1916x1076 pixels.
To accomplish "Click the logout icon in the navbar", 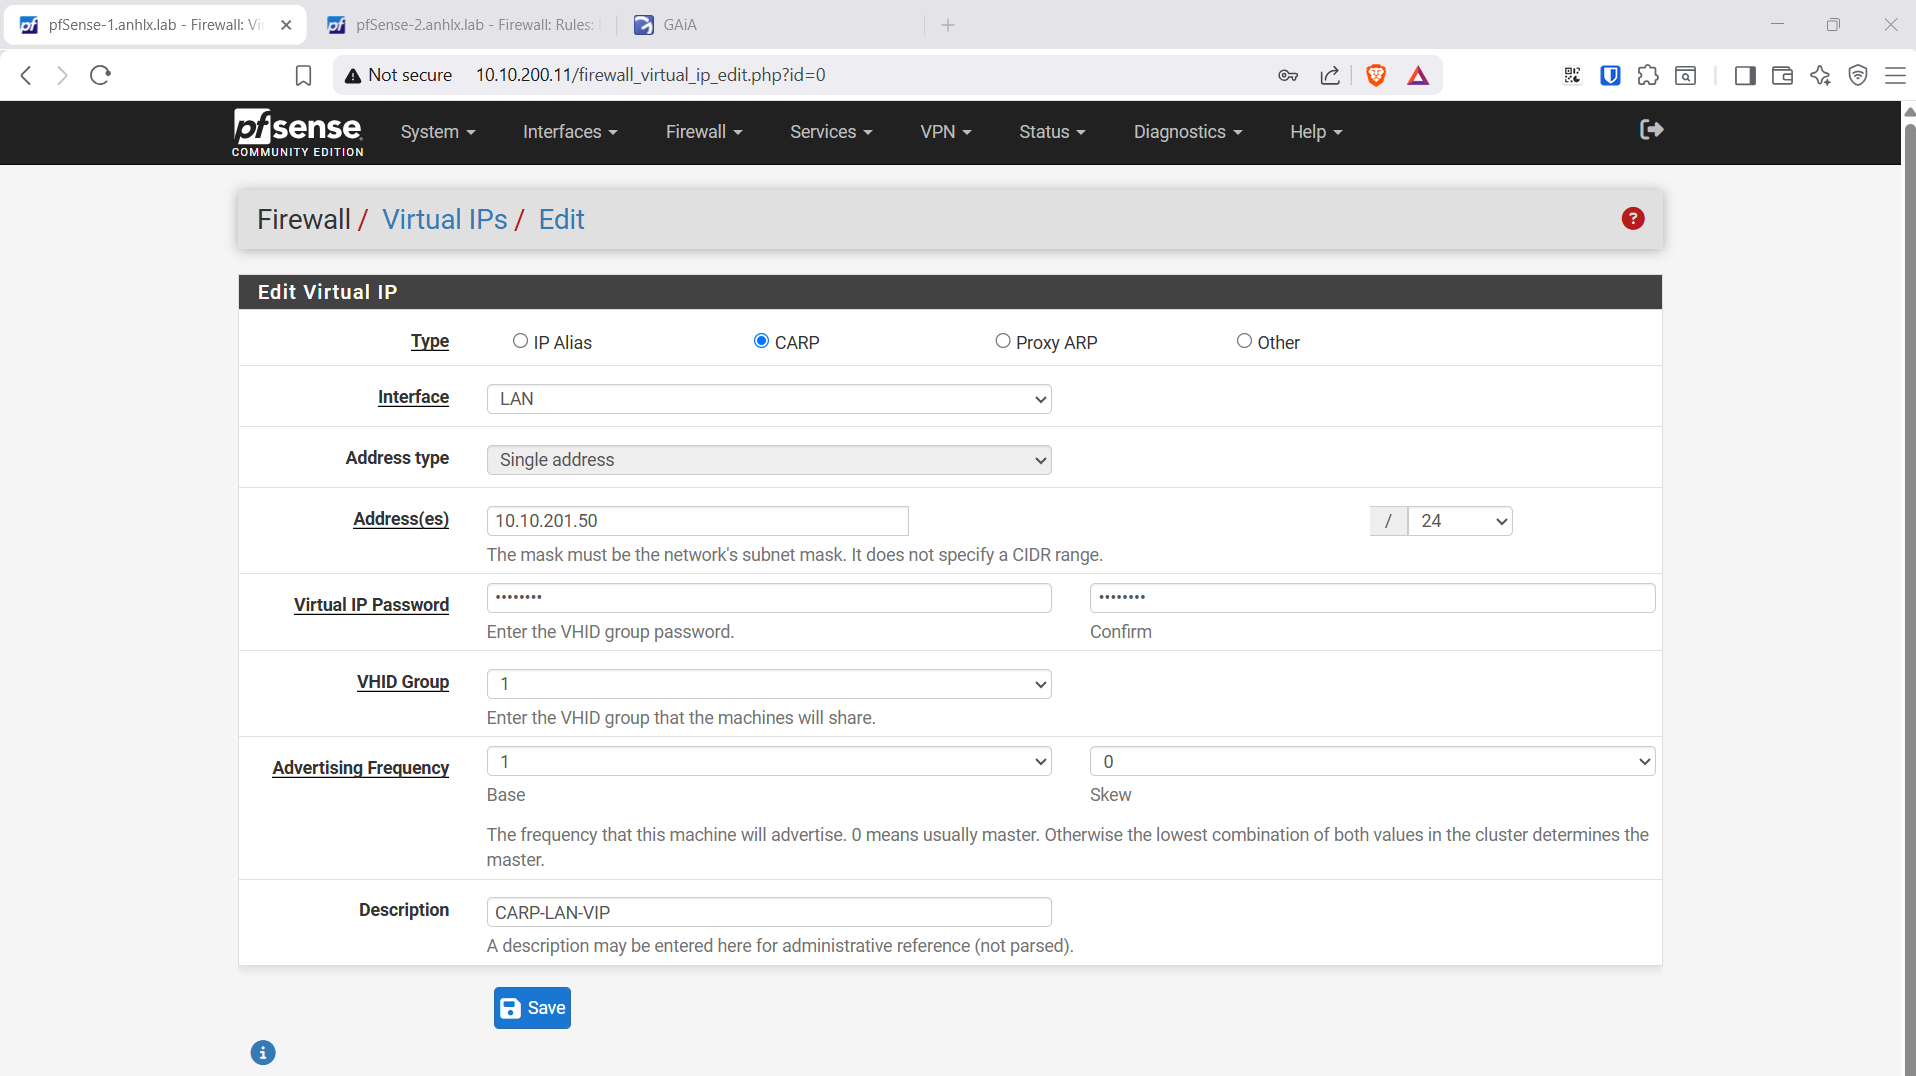I will coord(1651,130).
